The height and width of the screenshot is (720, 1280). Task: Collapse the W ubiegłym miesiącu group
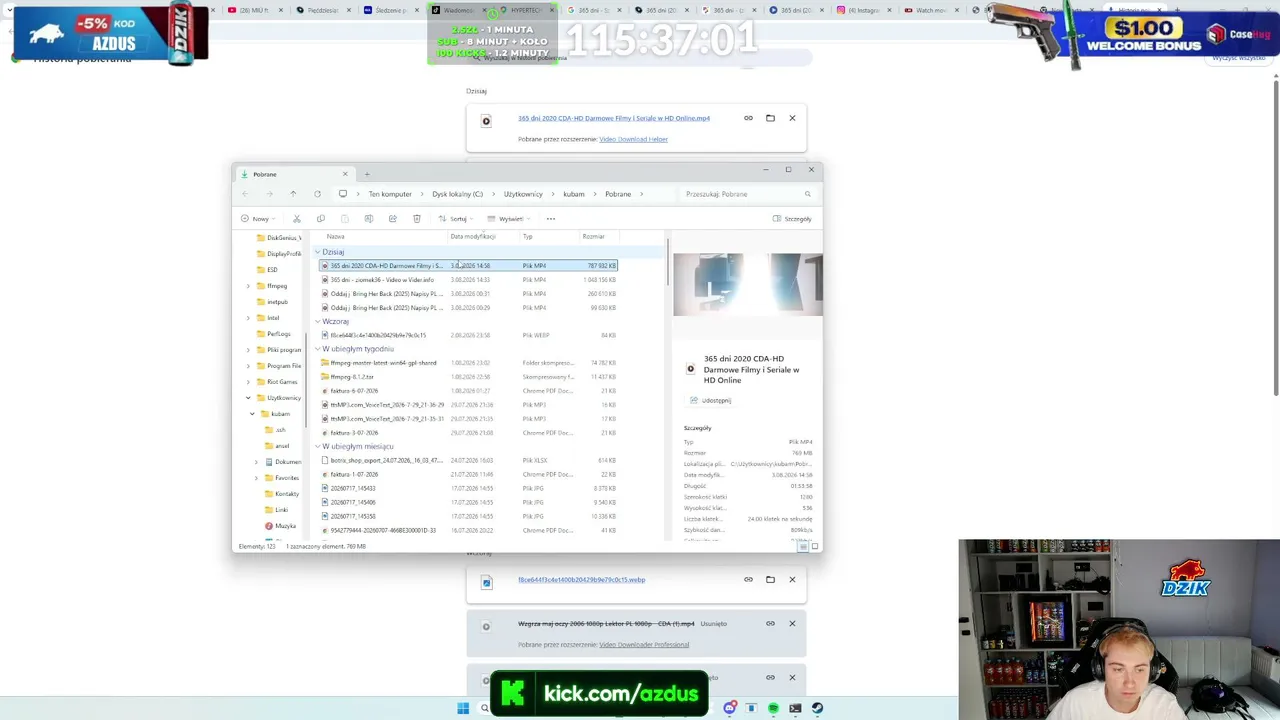click(317, 446)
